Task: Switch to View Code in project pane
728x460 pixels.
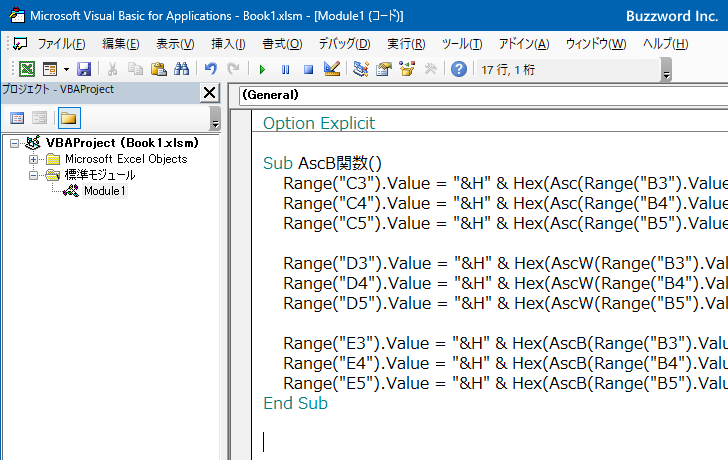Action: coord(17,118)
